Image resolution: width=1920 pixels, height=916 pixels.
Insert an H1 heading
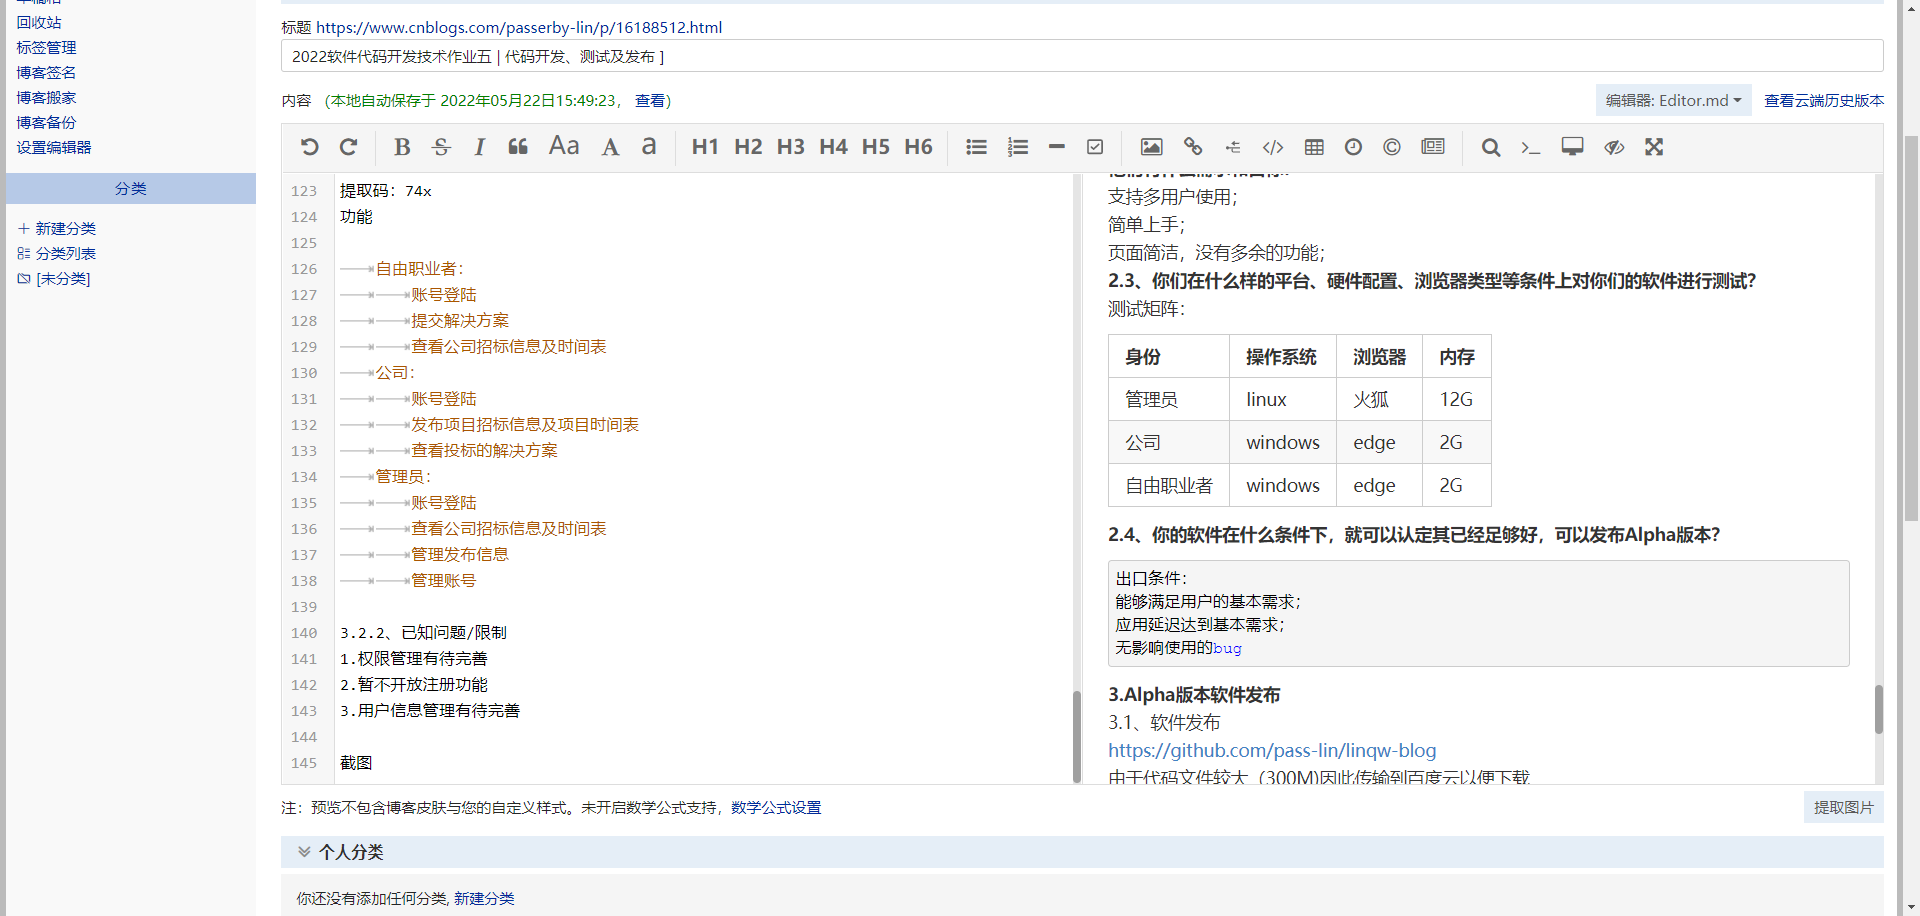point(705,147)
